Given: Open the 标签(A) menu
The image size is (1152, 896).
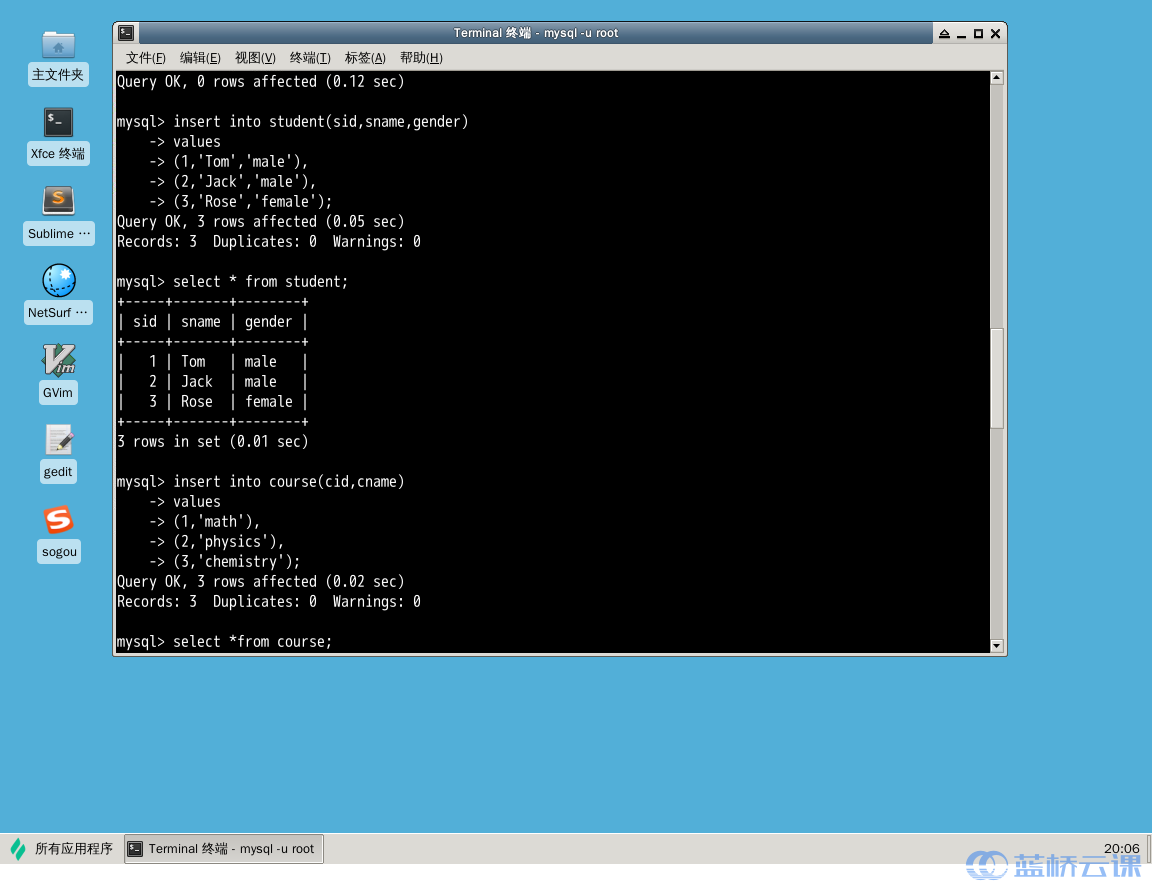Looking at the screenshot, I should click(365, 58).
